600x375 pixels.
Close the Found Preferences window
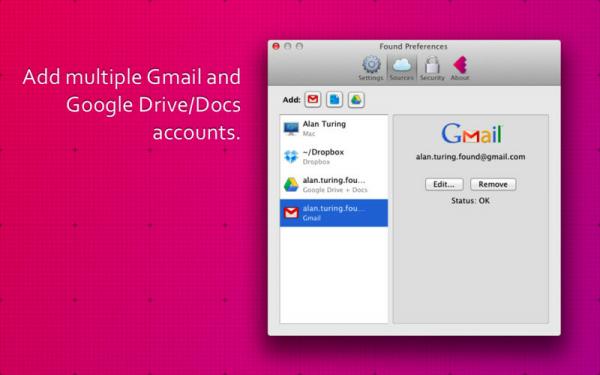coord(276,46)
